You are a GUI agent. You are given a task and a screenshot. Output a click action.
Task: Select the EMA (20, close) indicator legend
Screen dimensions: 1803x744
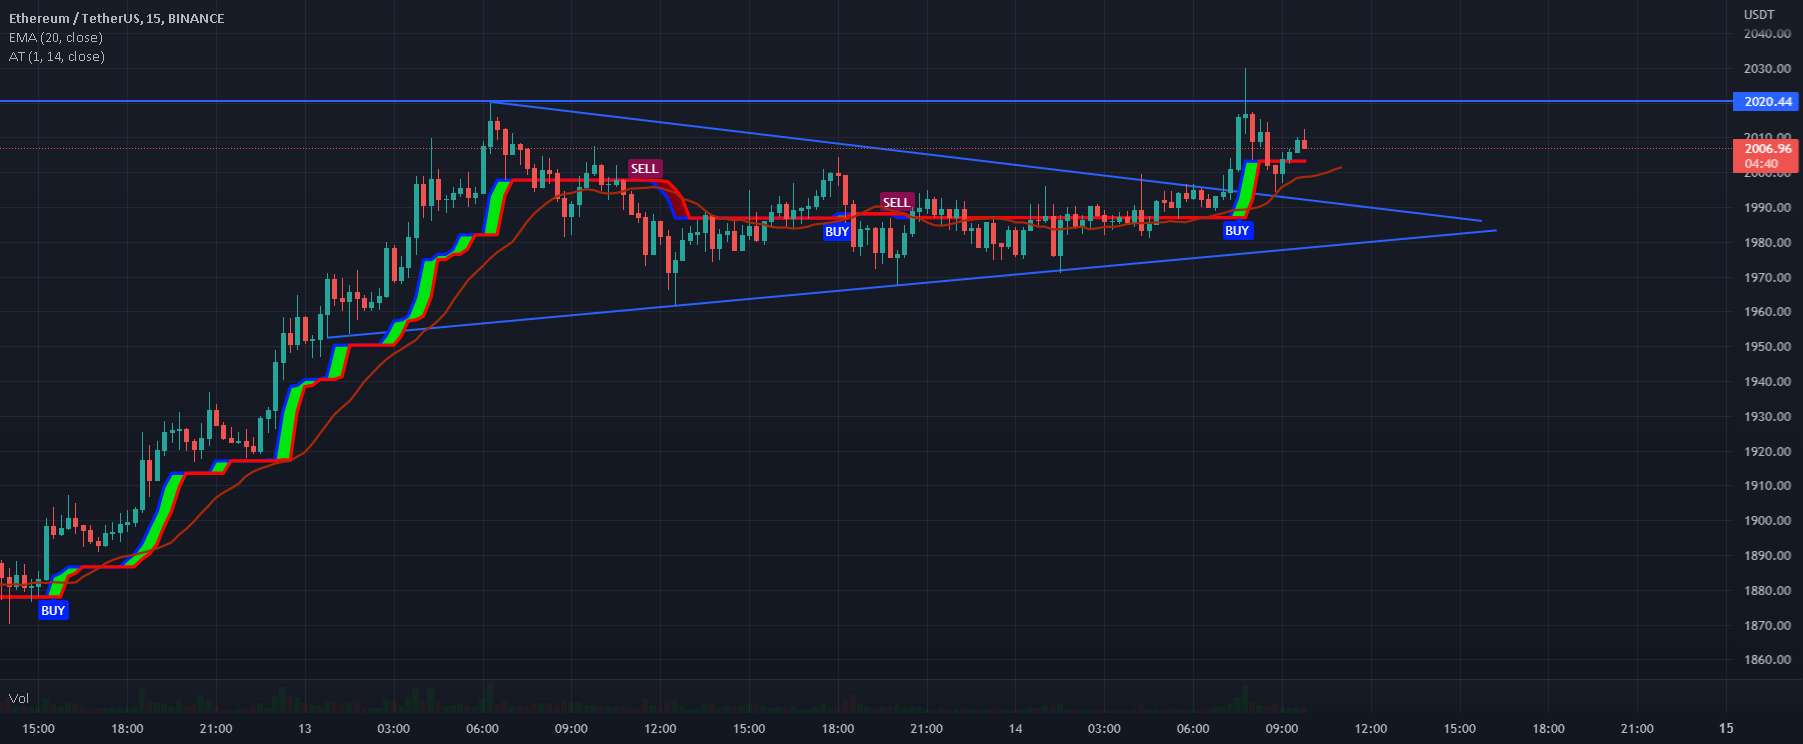55,37
